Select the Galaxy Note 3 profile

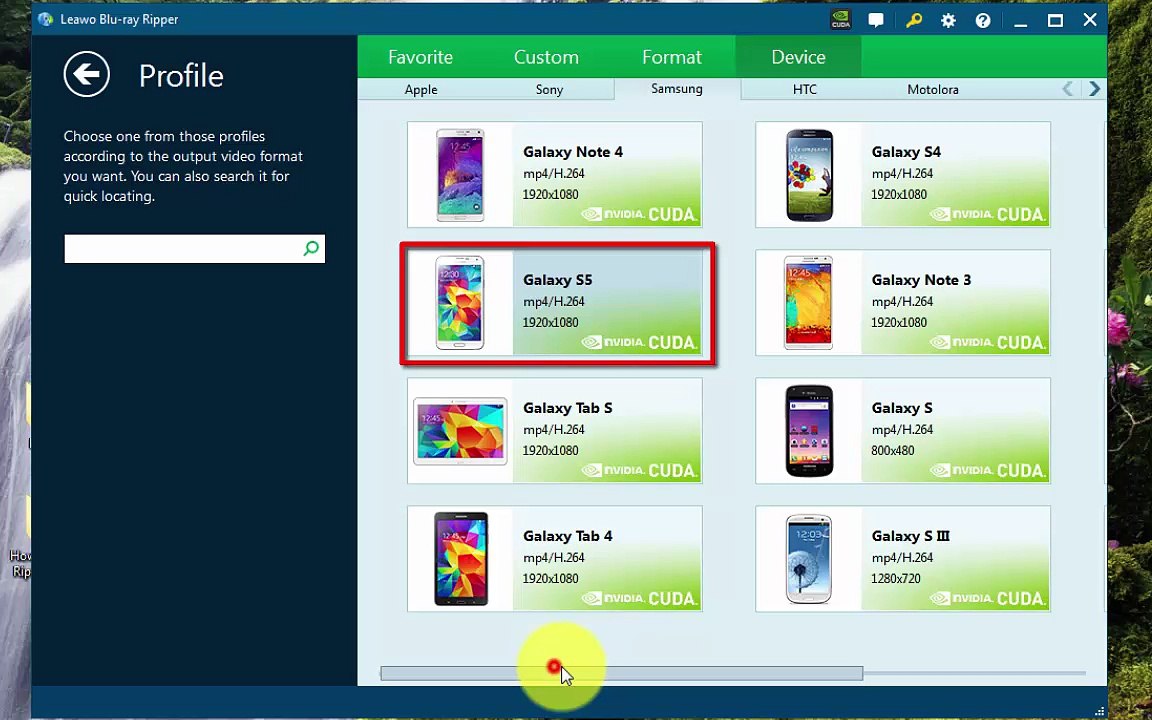pos(903,302)
